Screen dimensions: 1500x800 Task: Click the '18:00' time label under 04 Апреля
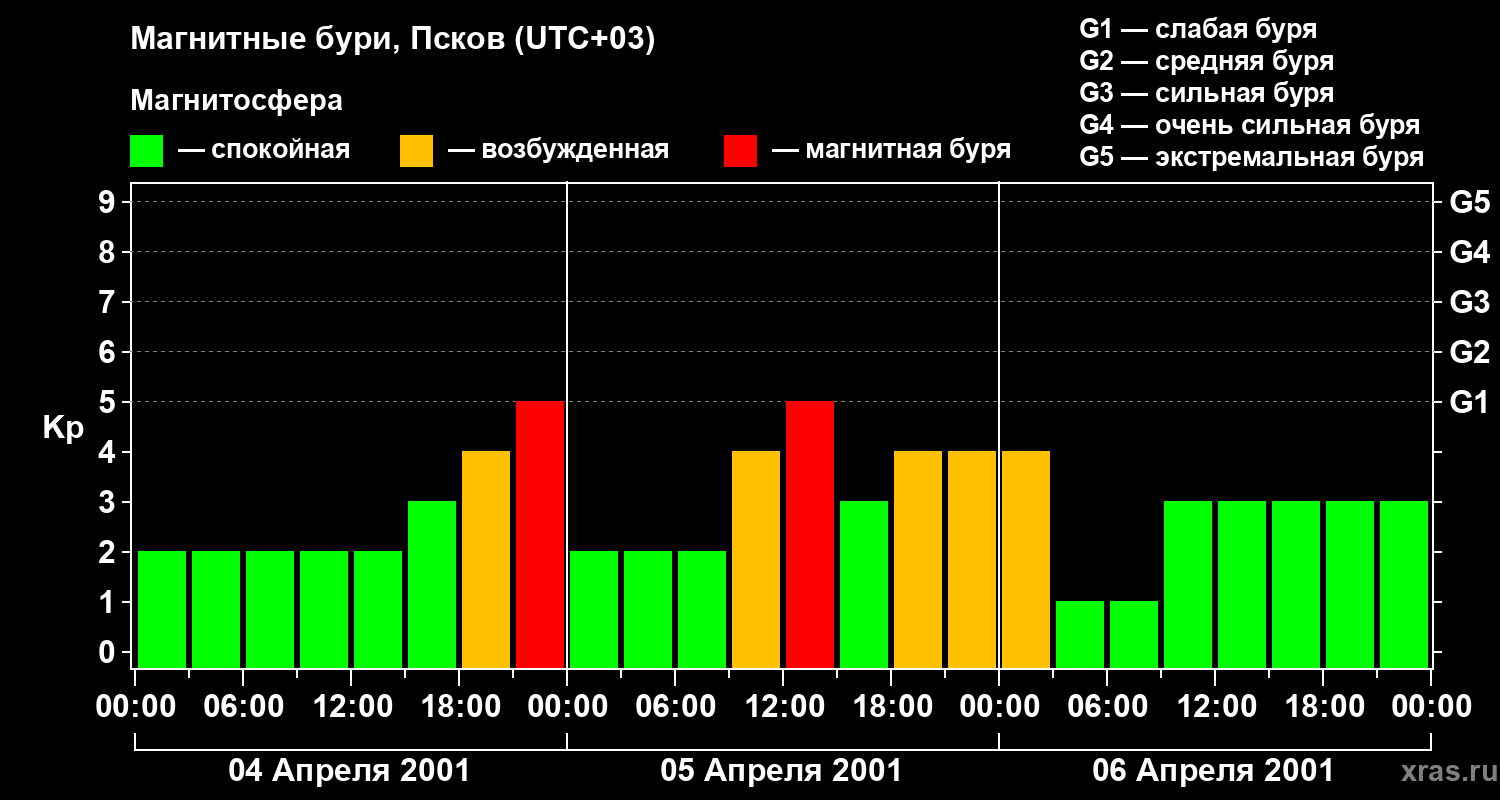[x=459, y=707]
